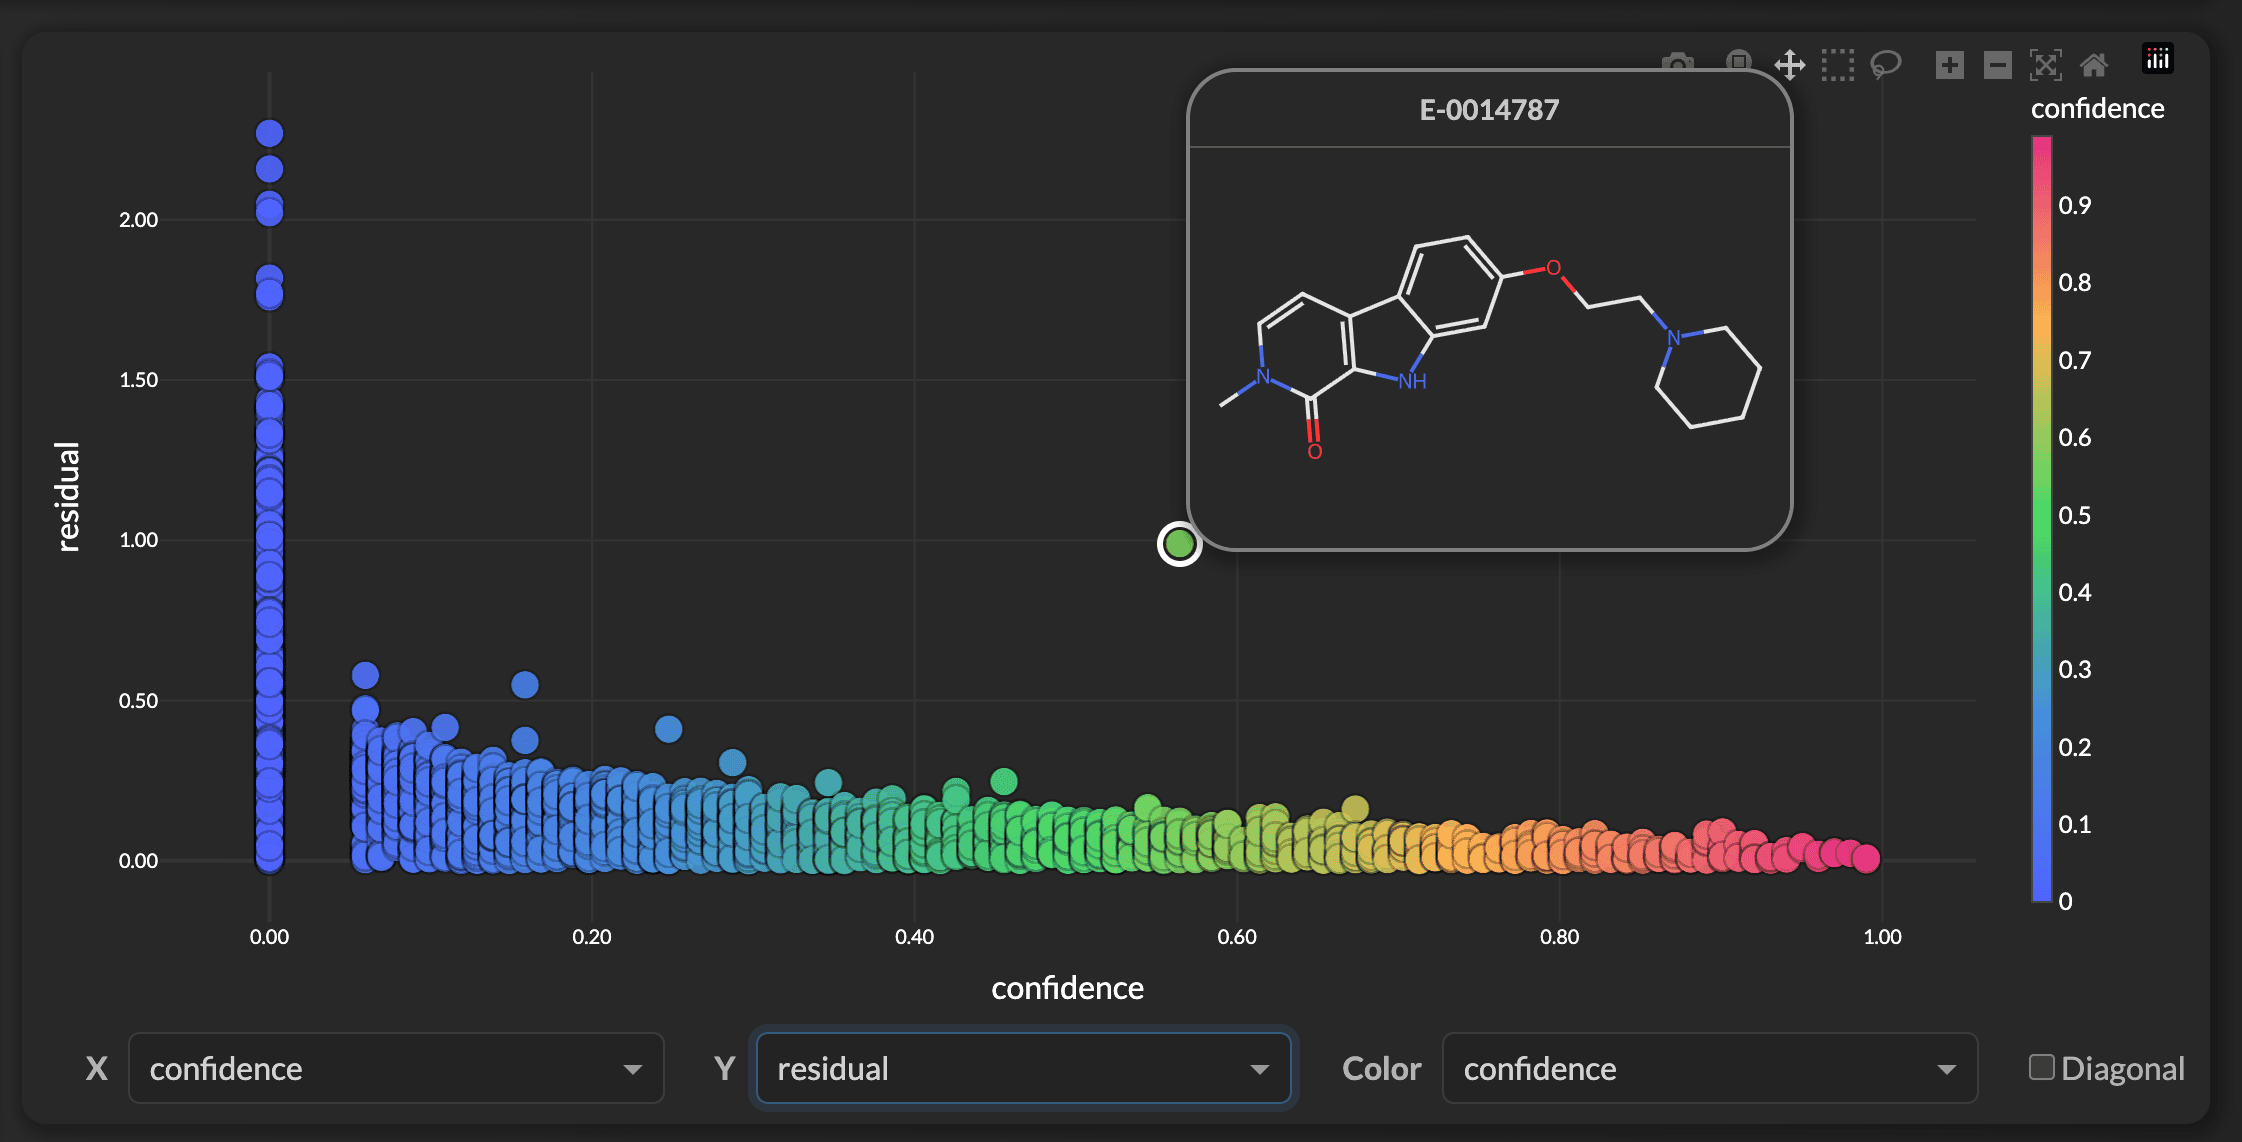The image size is (2242, 1142).
Task: Enable the Diagonal checkbox
Action: [x=2041, y=1067]
